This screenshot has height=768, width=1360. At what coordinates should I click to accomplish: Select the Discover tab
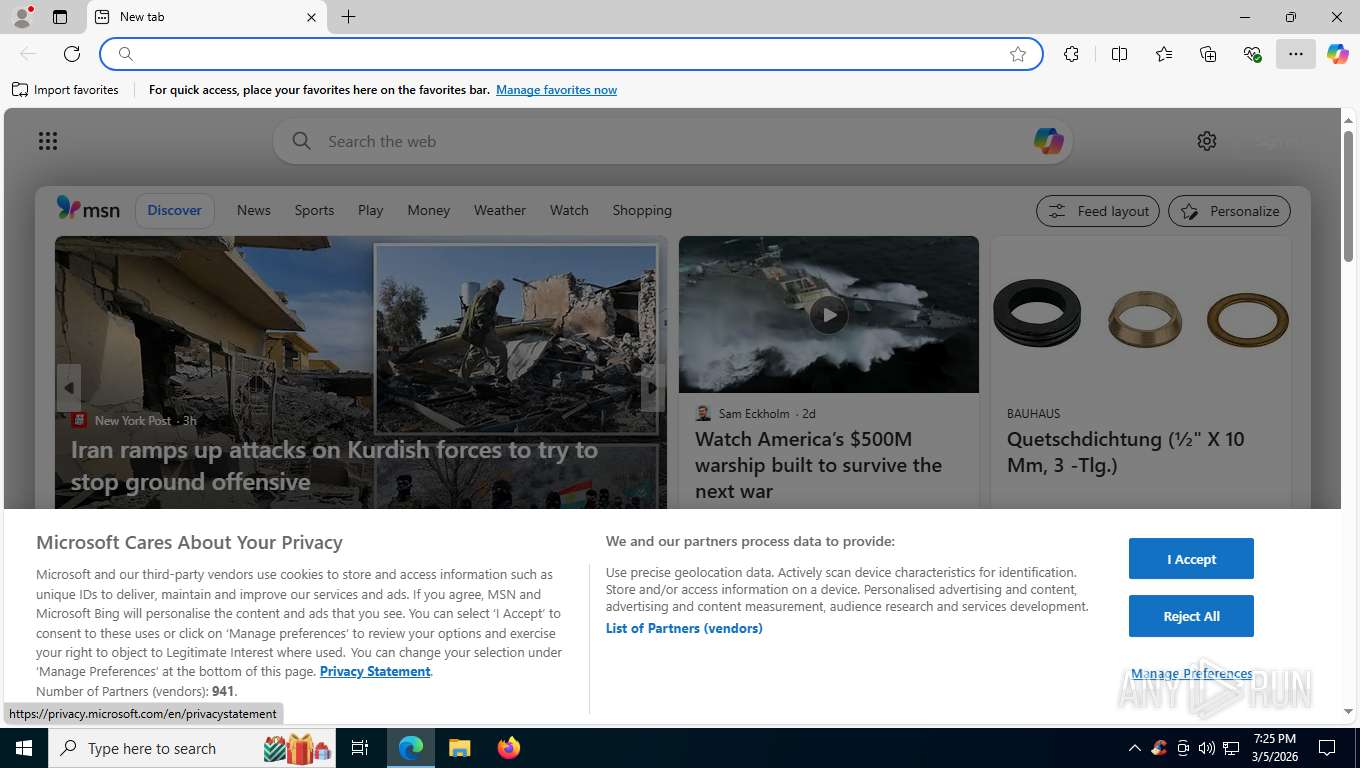tap(175, 211)
